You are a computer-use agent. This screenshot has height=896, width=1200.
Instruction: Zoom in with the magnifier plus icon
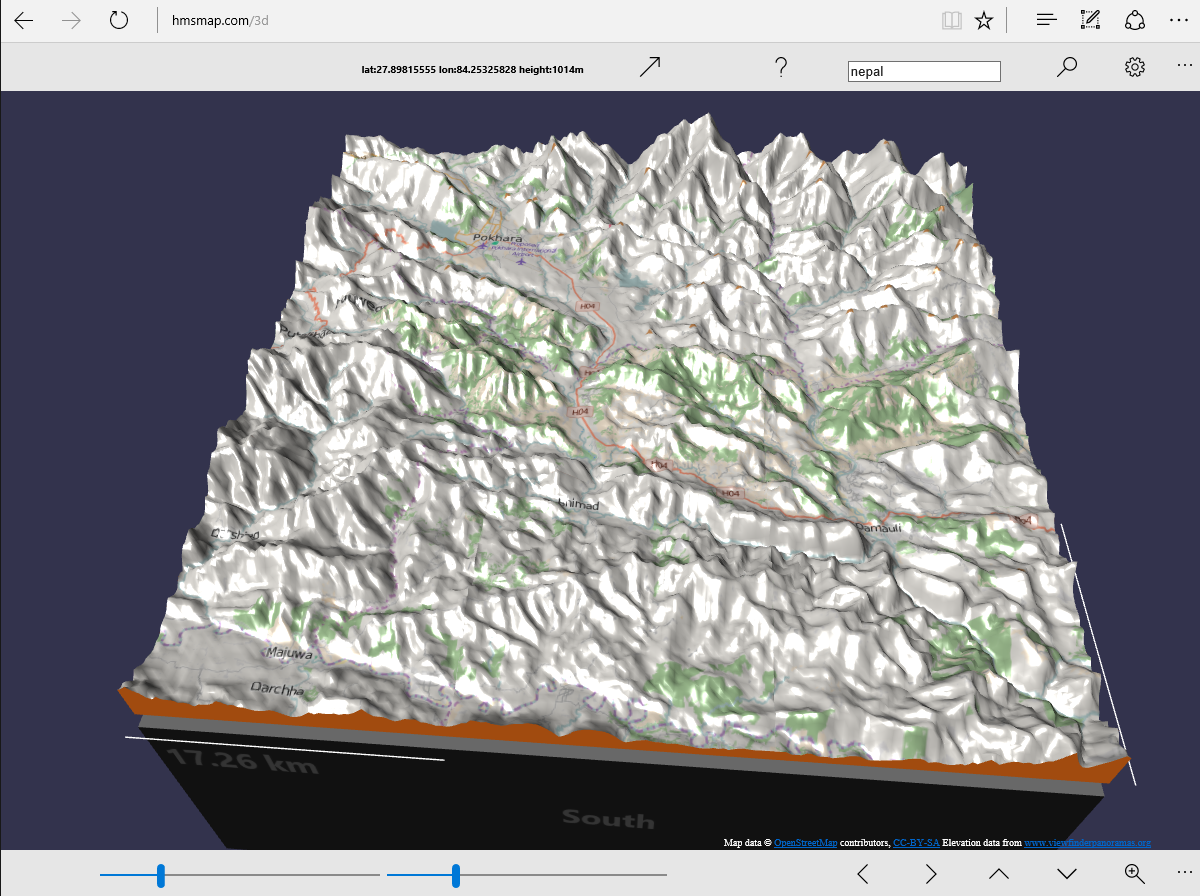(1134, 874)
